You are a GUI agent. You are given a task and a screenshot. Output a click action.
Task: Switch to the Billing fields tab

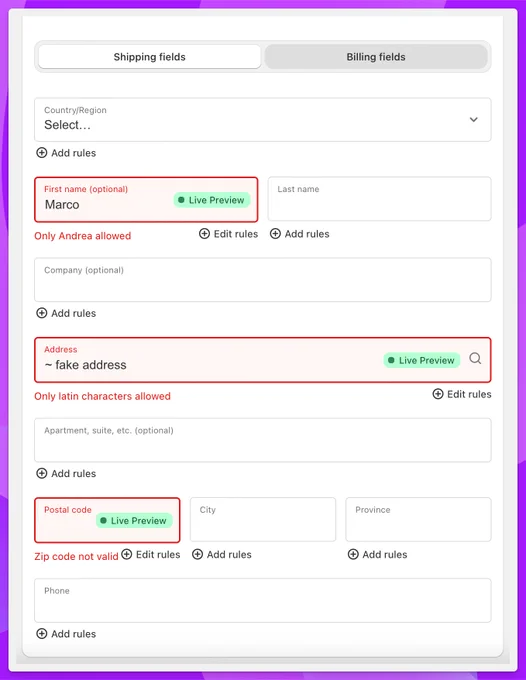point(376,57)
